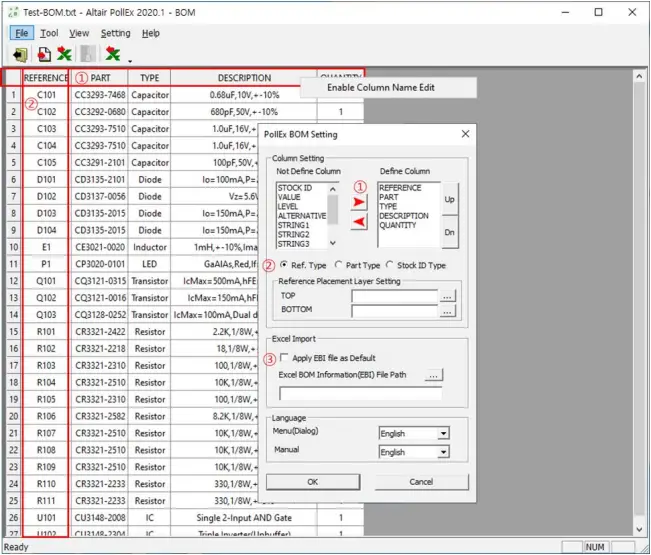Enable Apply EBI file as Default checkbox
The width and height of the screenshot is (651, 555).
pyautogui.click(x=285, y=358)
